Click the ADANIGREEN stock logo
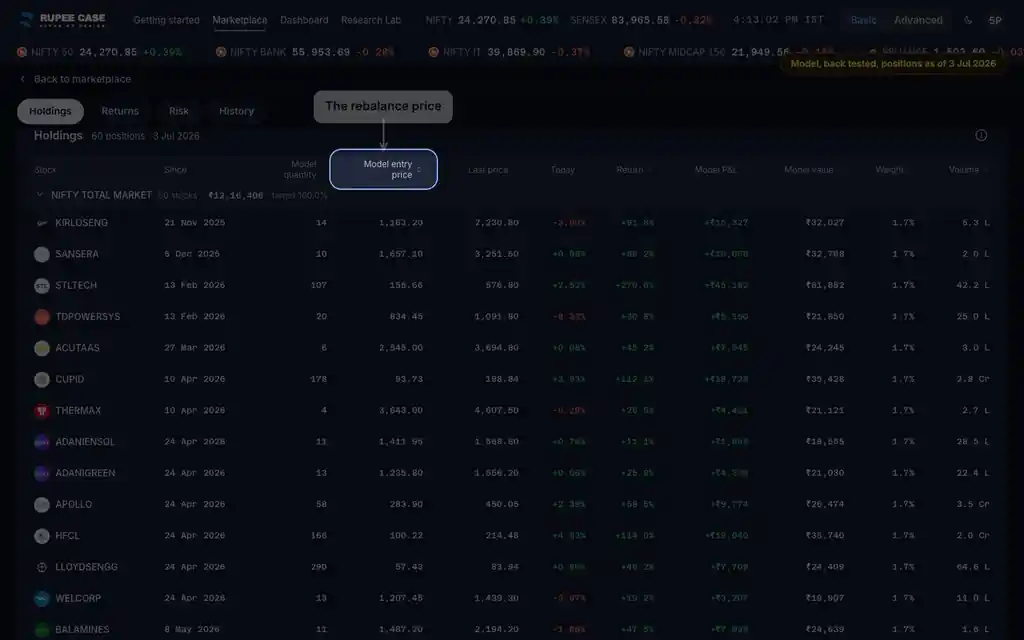Image resolution: width=1024 pixels, height=640 pixels. pyautogui.click(x=42, y=473)
